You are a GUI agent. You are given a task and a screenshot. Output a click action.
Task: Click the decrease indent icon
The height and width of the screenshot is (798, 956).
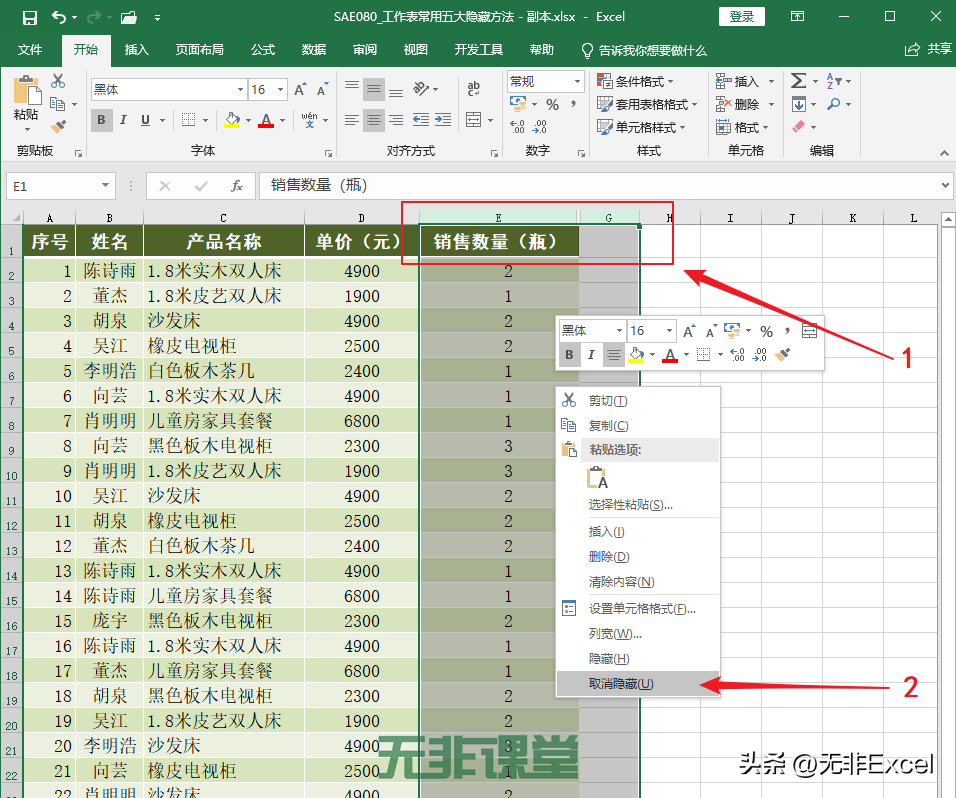(x=421, y=119)
